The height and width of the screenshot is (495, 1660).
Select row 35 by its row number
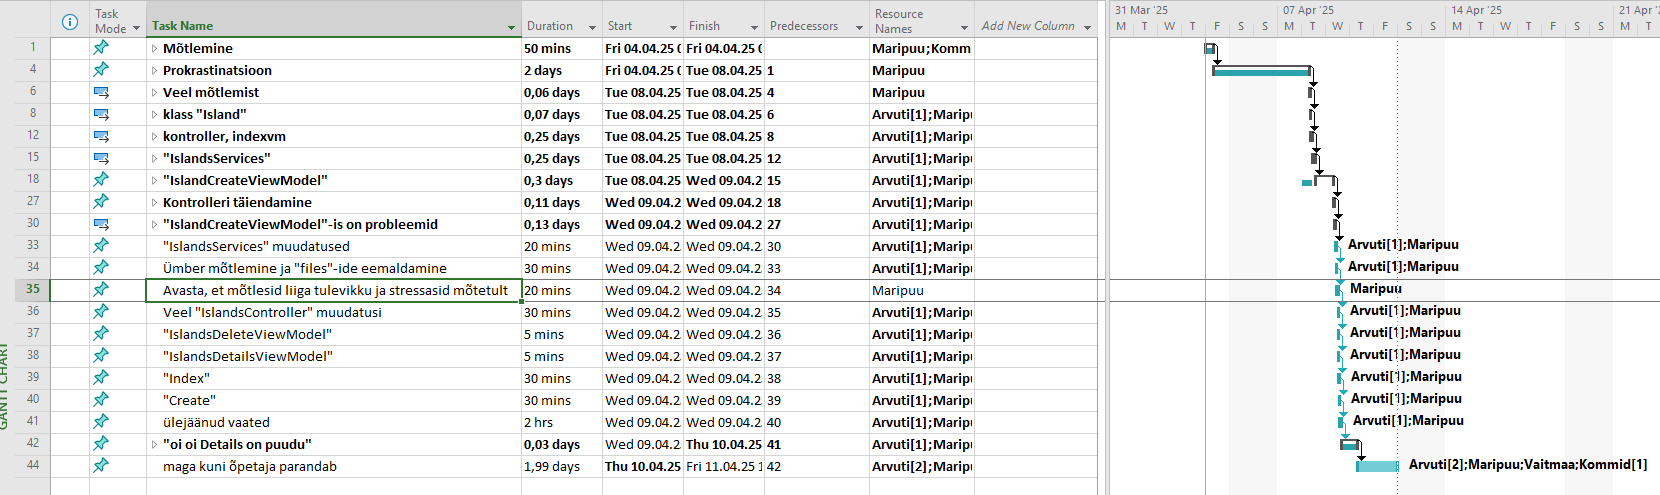click(33, 290)
